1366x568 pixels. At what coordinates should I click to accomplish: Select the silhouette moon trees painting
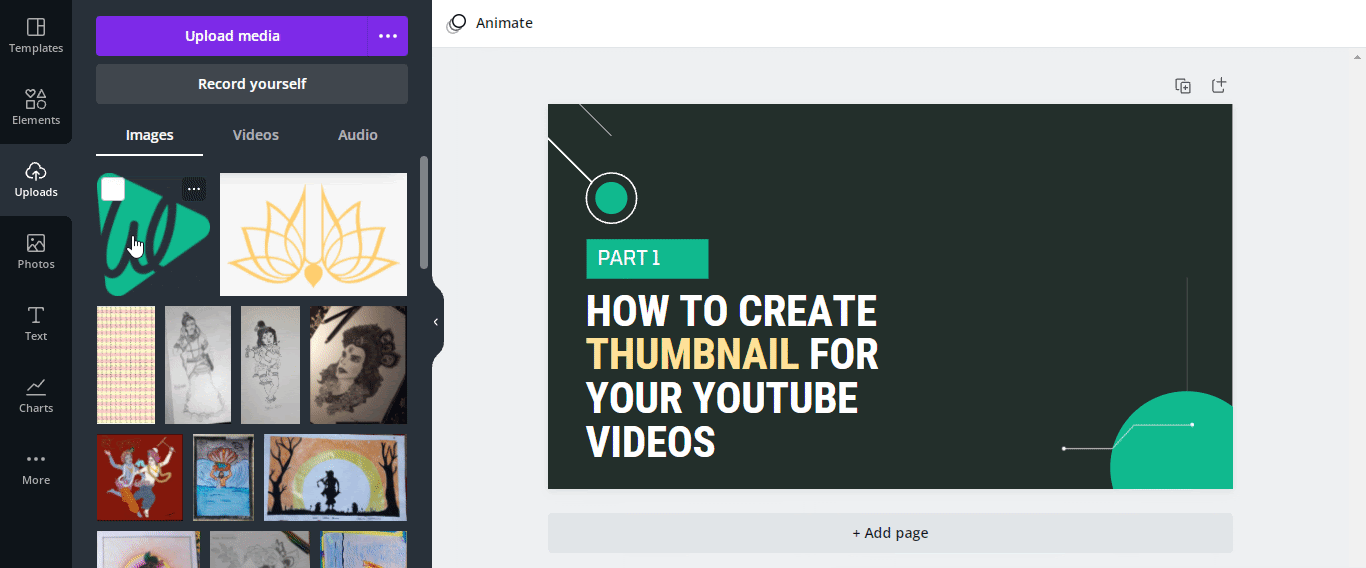[x=335, y=477]
